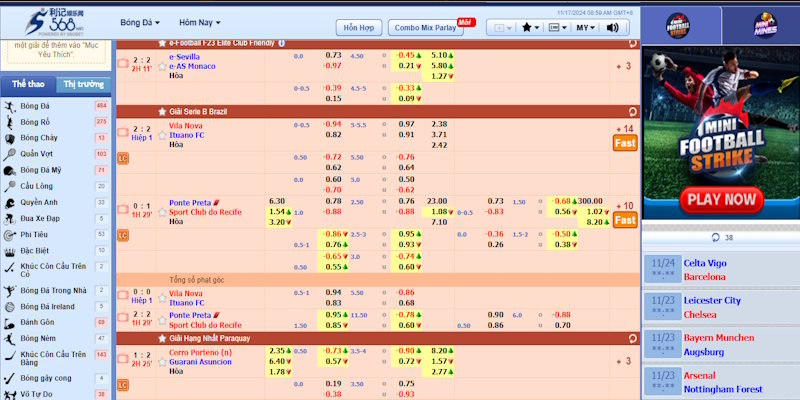The width and height of the screenshot is (800, 400).
Task: Favorite Cerro Porteno vs Guarani Asuncion match
Action: (x=162, y=362)
